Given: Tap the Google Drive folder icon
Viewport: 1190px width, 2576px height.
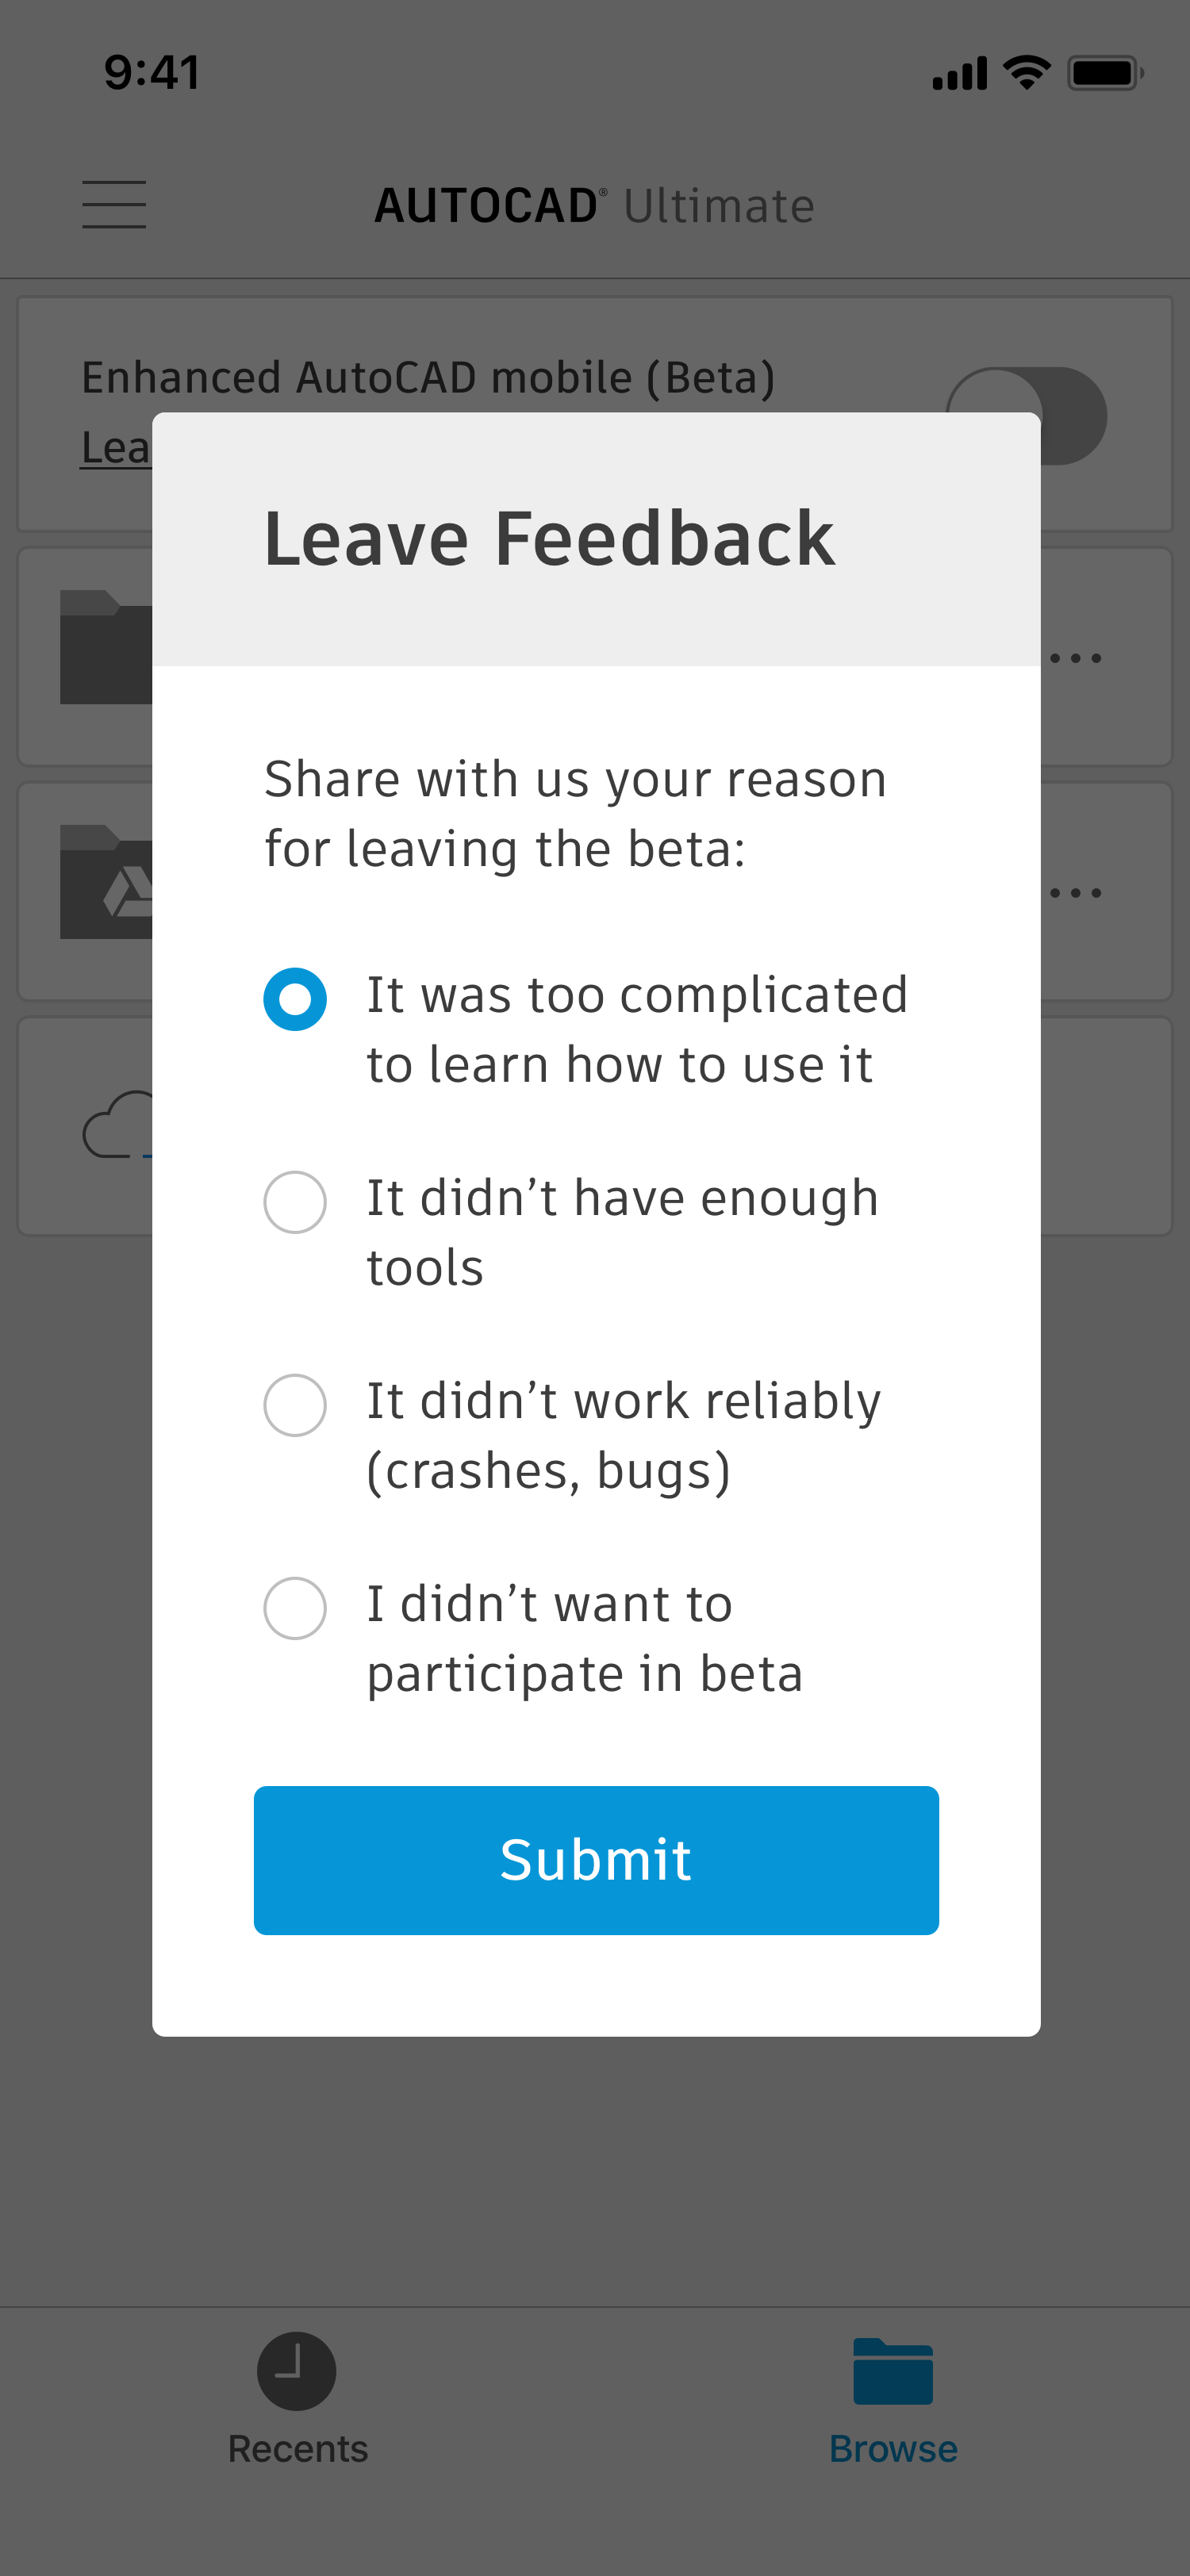Looking at the screenshot, I should coord(106,882).
